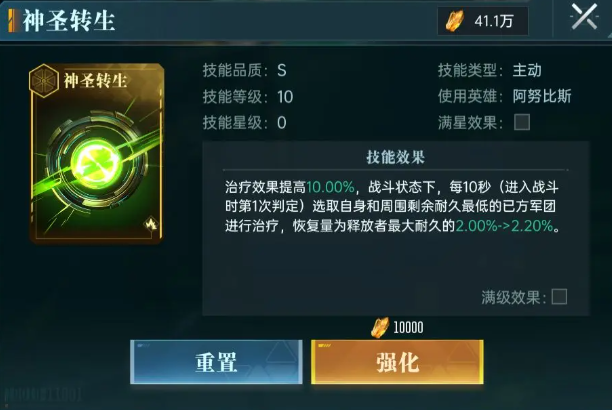Enable the 满级效果 checkbox

point(559,297)
